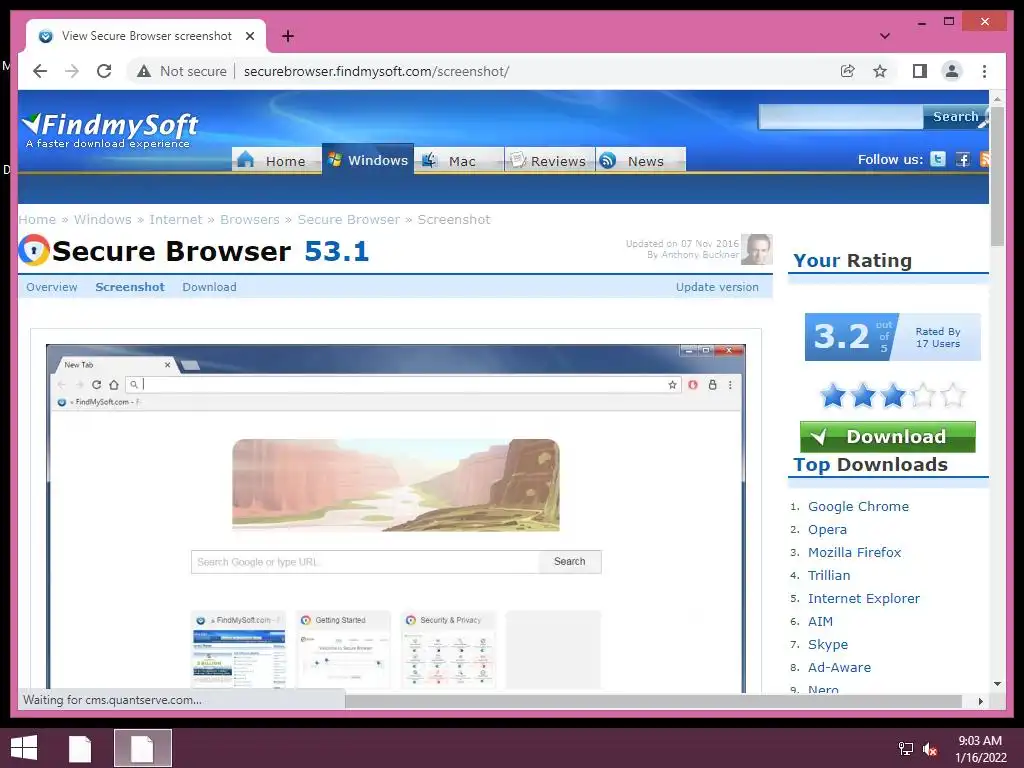Rate with the third star
This screenshot has height=768, width=1024.
tap(893, 395)
